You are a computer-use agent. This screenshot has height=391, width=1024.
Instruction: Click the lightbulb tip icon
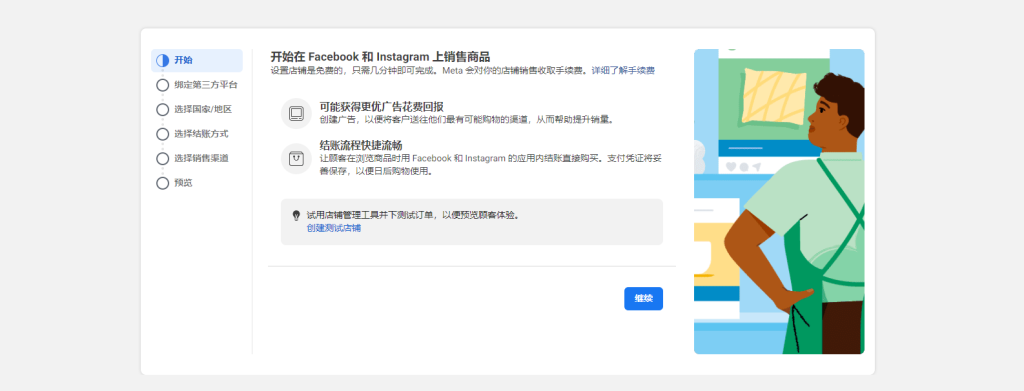(x=296, y=215)
